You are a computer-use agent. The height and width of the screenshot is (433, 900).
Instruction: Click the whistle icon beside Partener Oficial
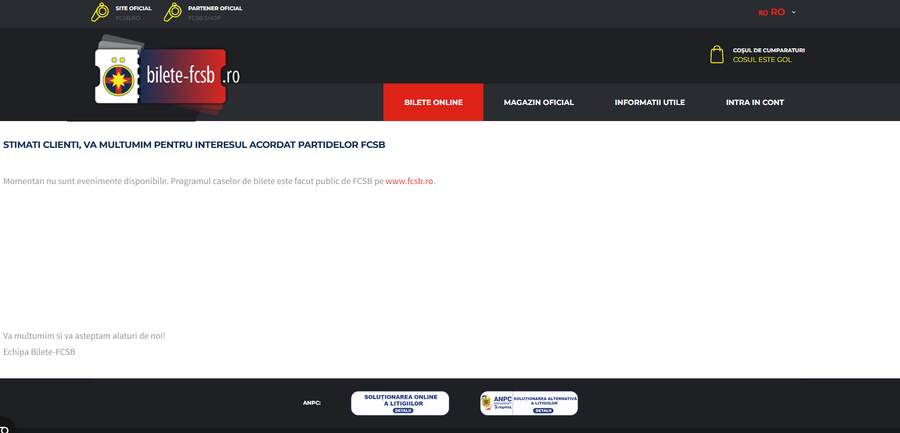point(173,12)
